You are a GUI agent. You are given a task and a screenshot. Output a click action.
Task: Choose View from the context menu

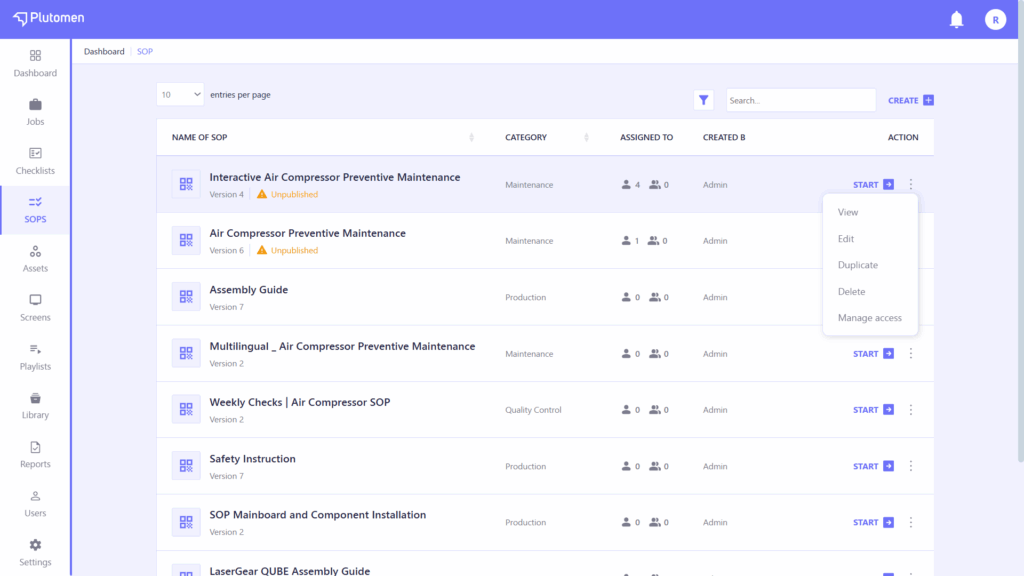click(848, 212)
